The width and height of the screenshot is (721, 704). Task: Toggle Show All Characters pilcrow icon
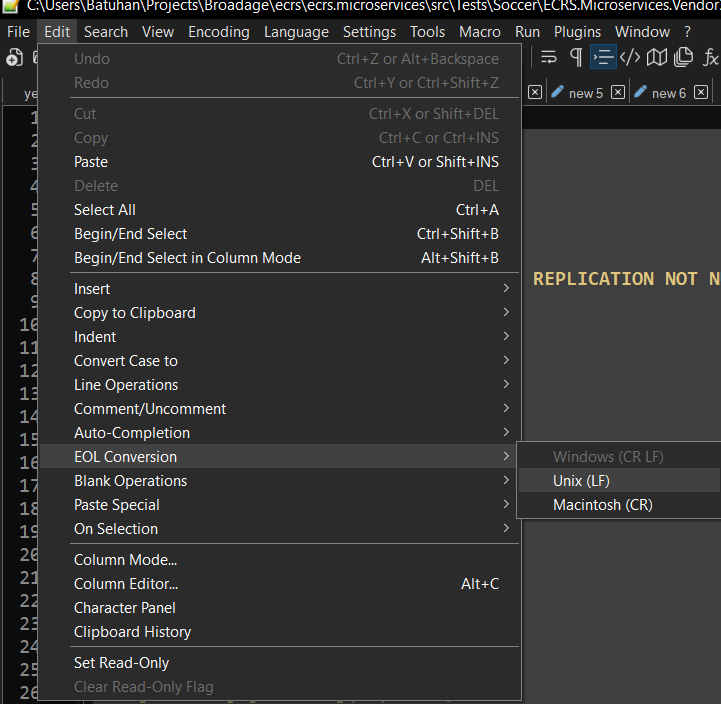pyautogui.click(x=576, y=58)
